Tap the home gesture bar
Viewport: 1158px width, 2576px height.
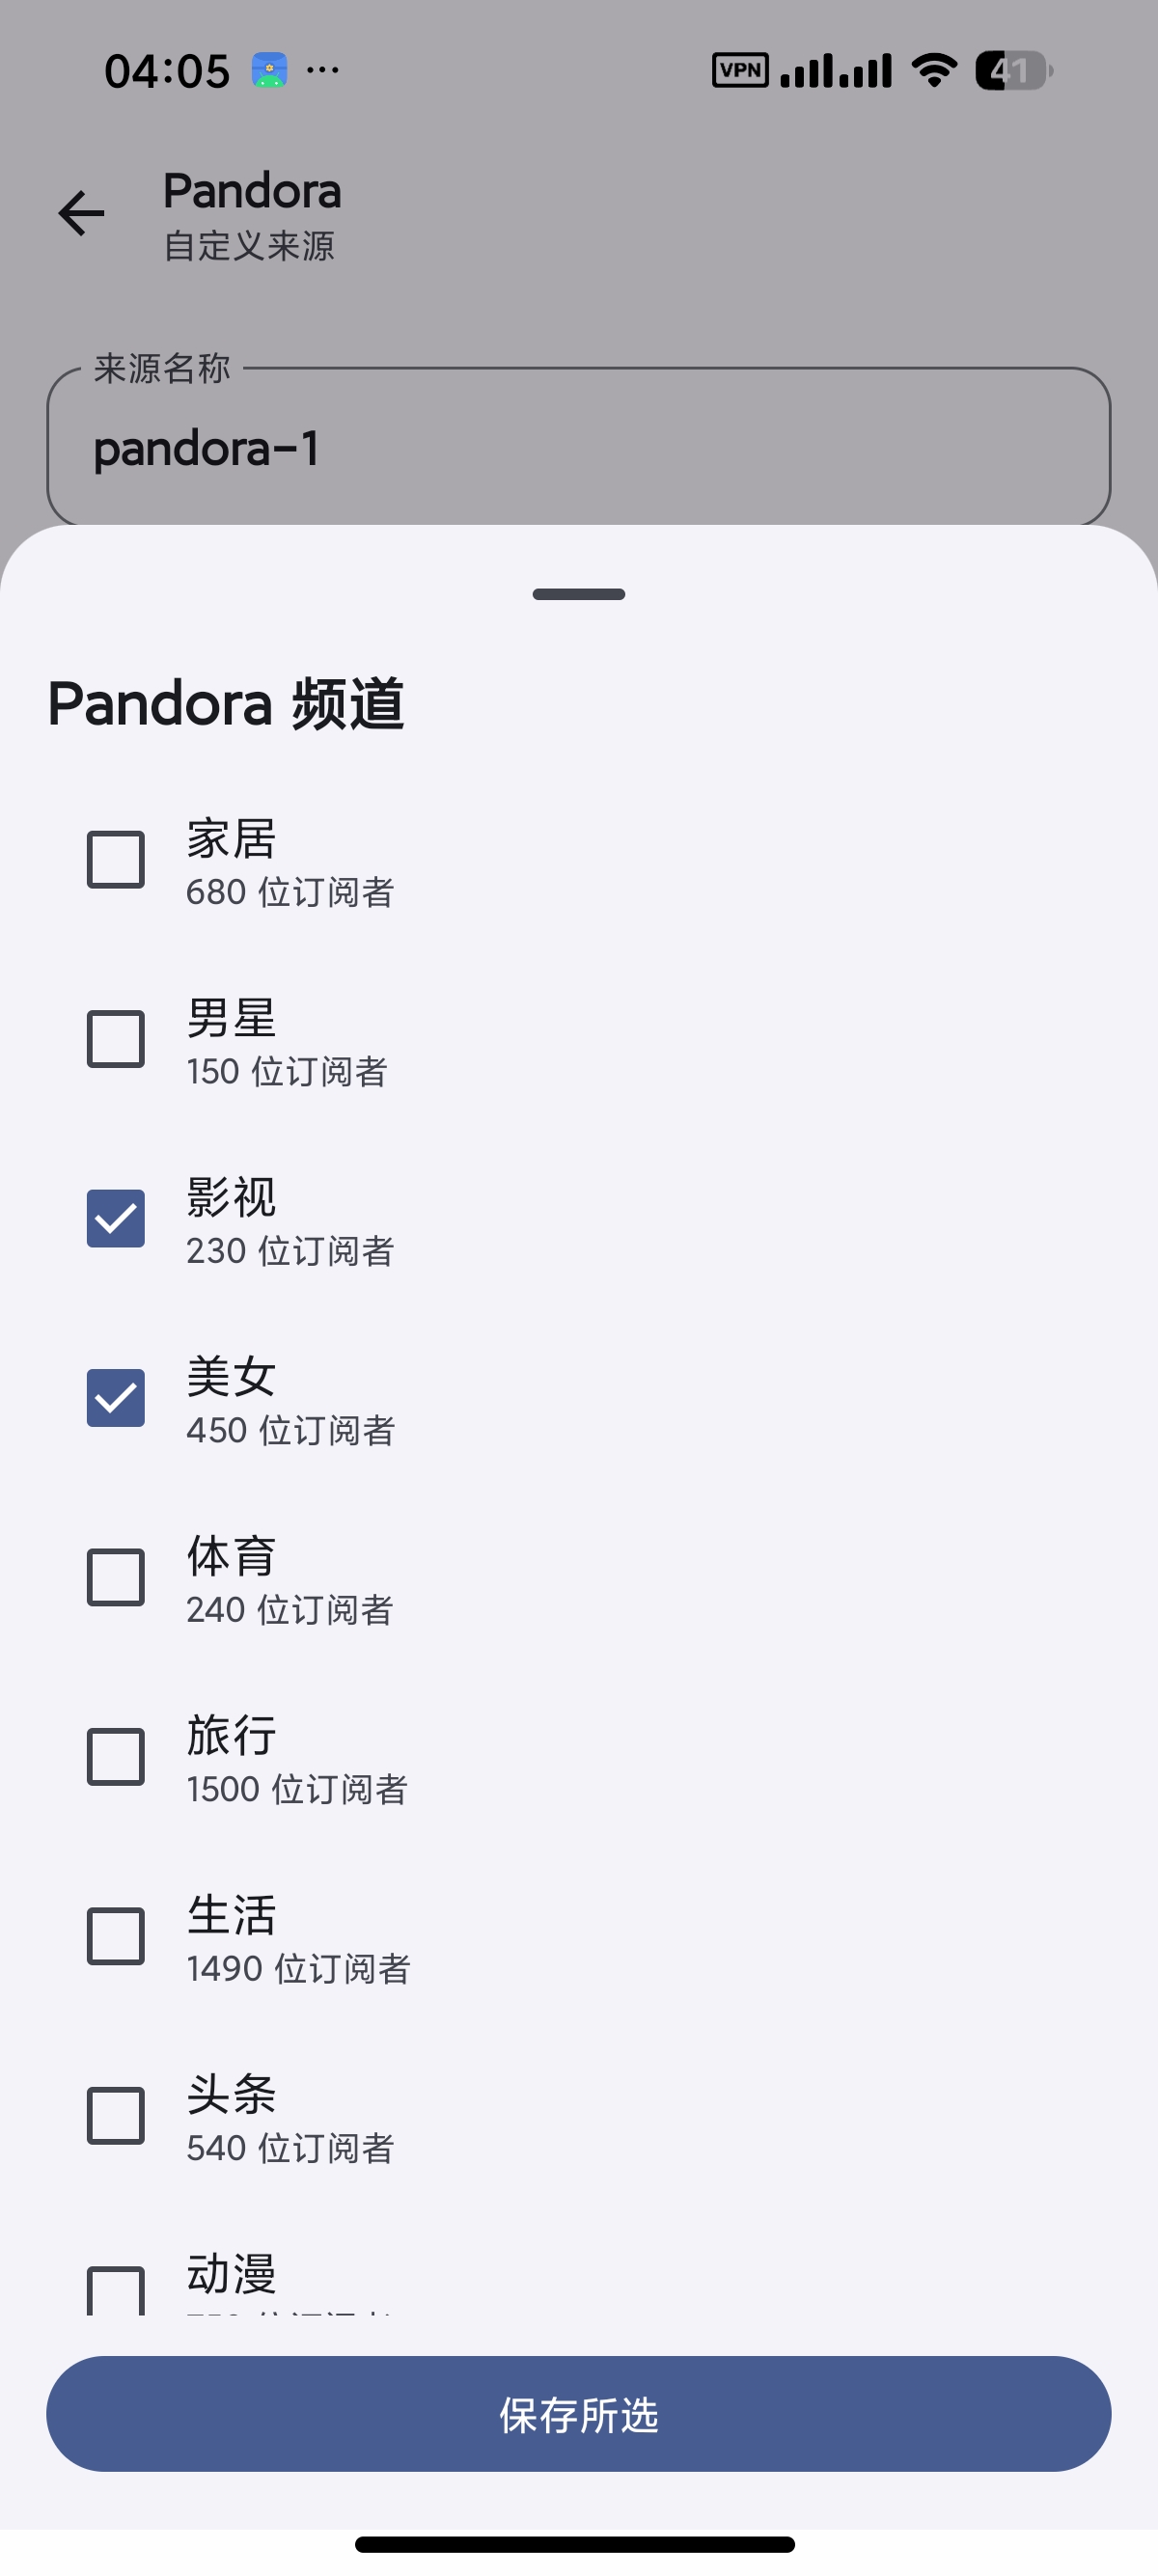(575, 2544)
